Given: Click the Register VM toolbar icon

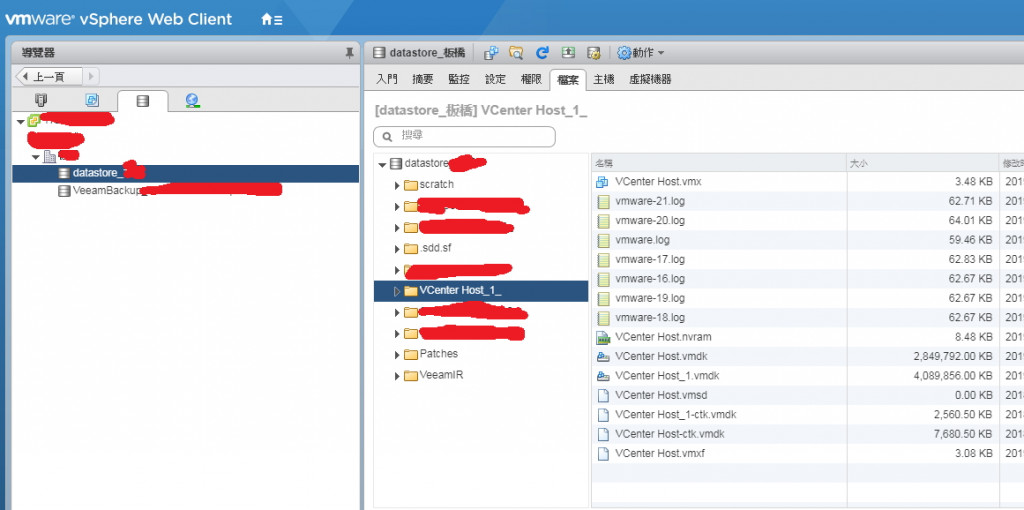Looking at the screenshot, I should [491, 53].
